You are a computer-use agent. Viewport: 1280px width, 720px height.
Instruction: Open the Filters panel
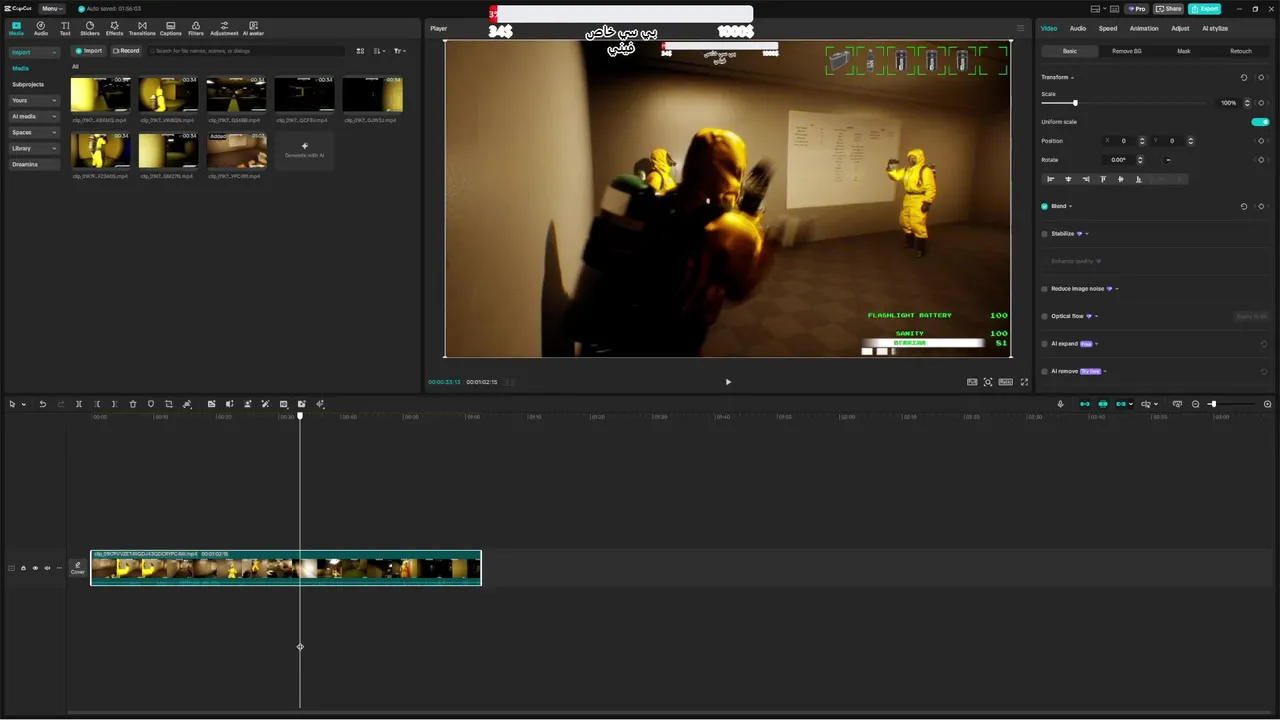tap(196, 28)
